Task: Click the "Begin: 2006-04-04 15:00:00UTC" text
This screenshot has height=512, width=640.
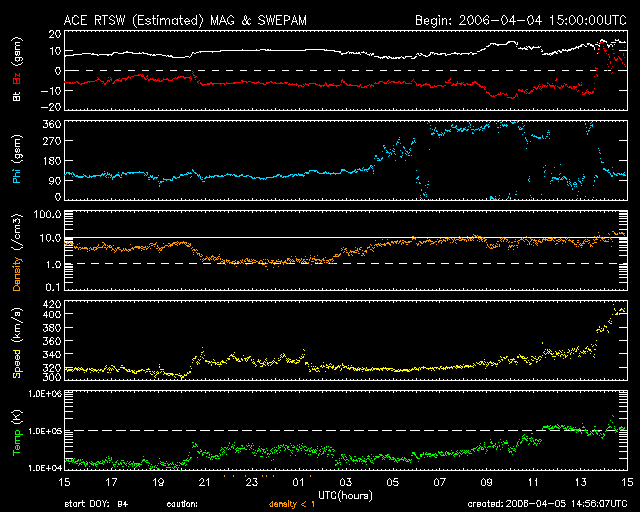Action: 521,20
